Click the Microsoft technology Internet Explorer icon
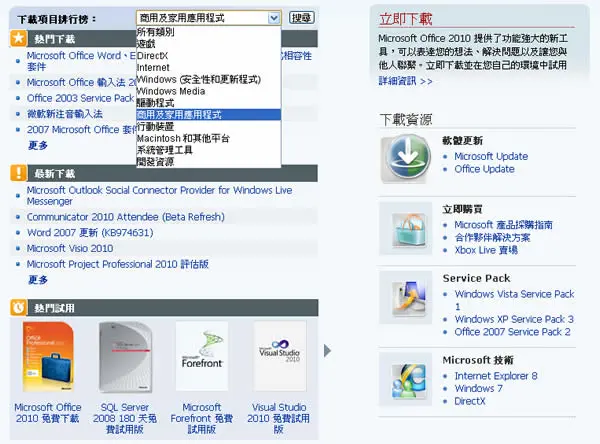 click(406, 380)
